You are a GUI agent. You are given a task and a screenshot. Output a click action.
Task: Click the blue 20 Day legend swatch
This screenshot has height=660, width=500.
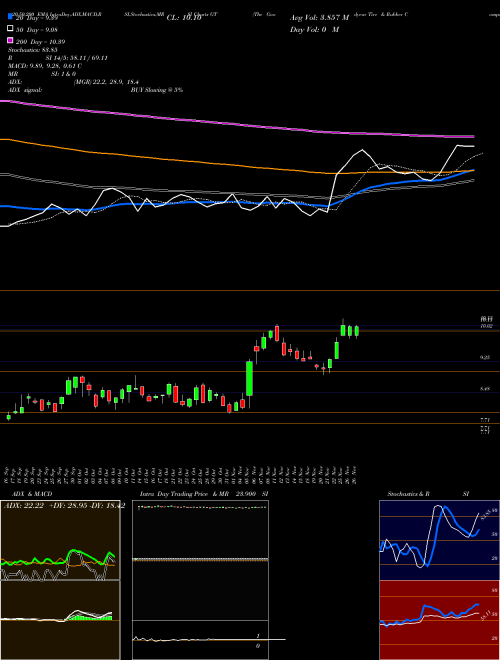pyautogui.click(x=10, y=17)
